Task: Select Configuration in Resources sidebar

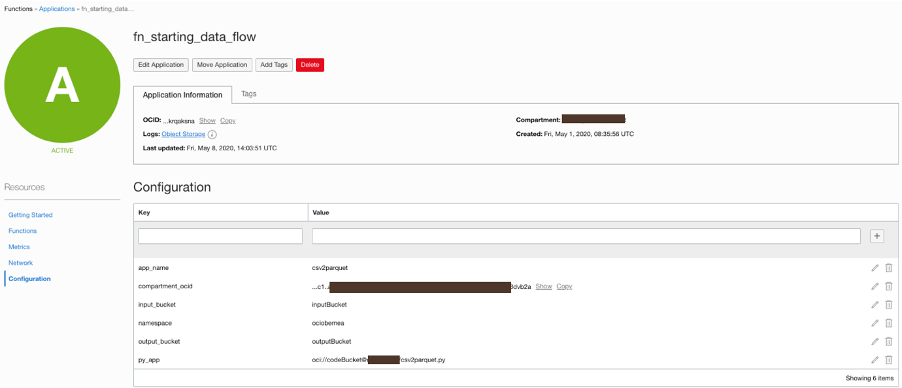Action: (x=29, y=279)
